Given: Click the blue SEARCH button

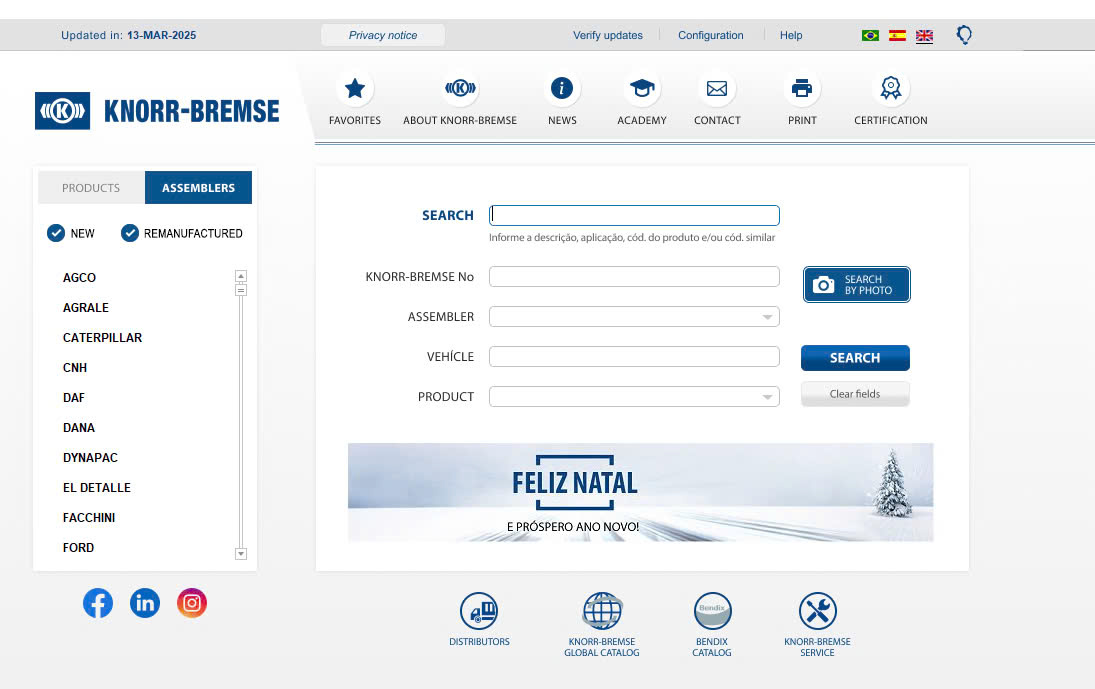Looking at the screenshot, I should click(855, 358).
